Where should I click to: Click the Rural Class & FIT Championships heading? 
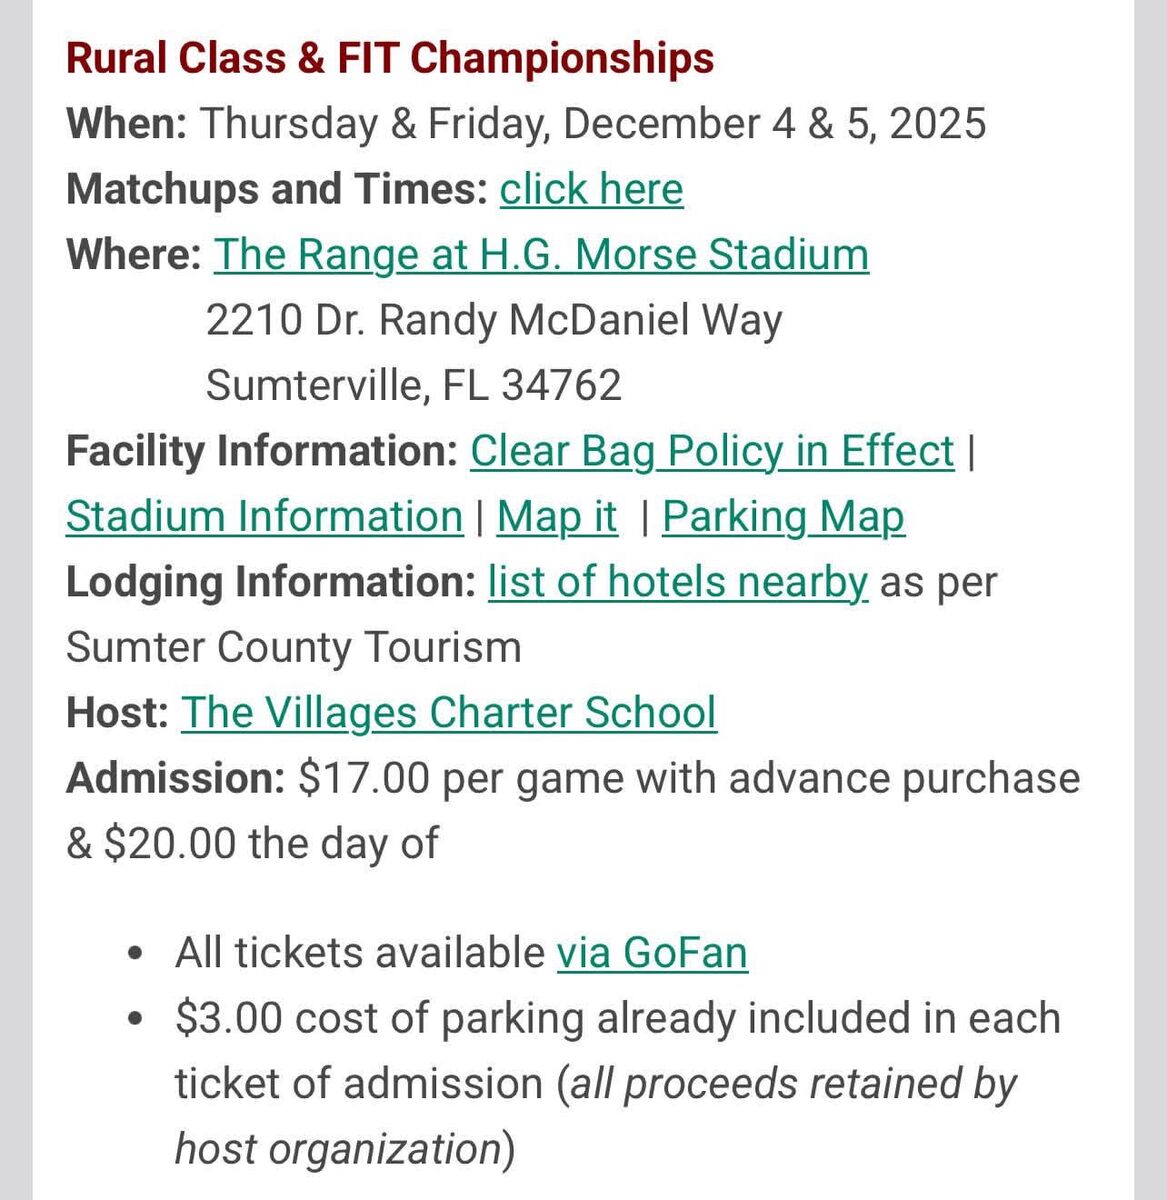pos(390,58)
